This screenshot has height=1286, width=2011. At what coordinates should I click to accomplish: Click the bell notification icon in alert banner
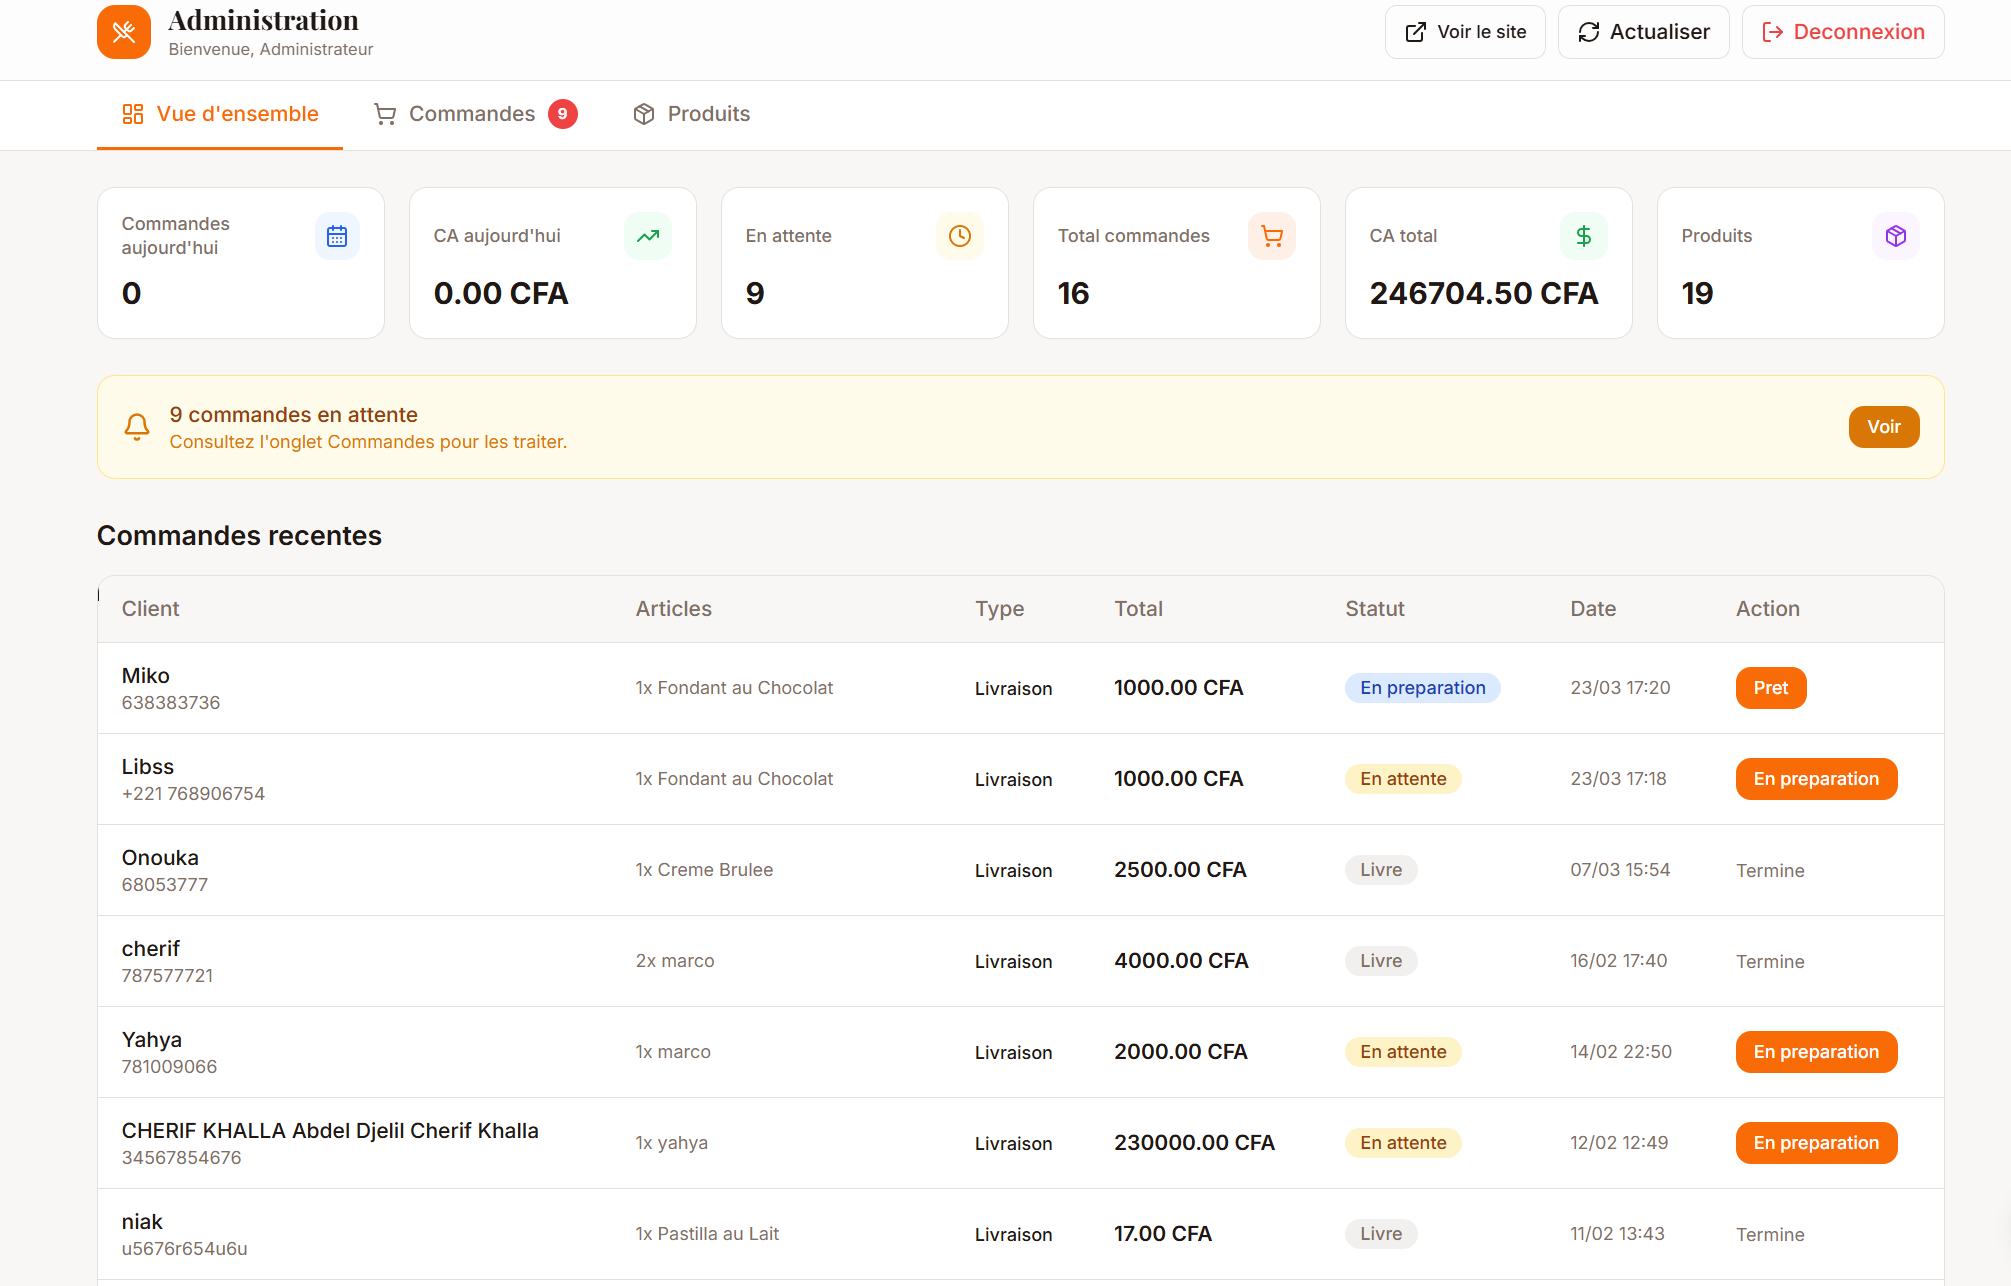pyautogui.click(x=137, y=427)
